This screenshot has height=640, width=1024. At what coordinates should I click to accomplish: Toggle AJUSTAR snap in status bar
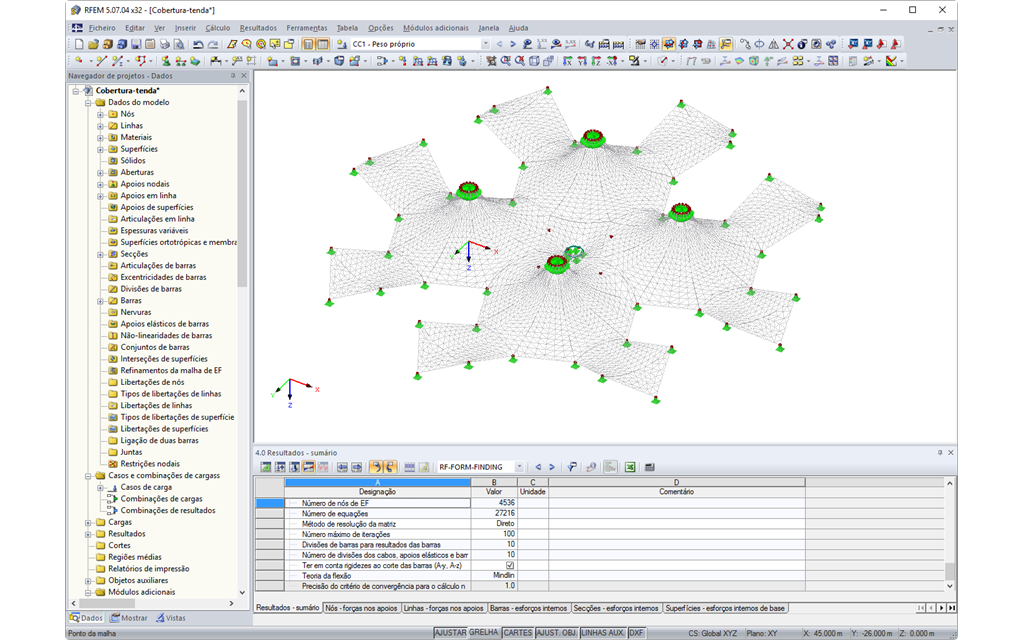click(451, 633)
